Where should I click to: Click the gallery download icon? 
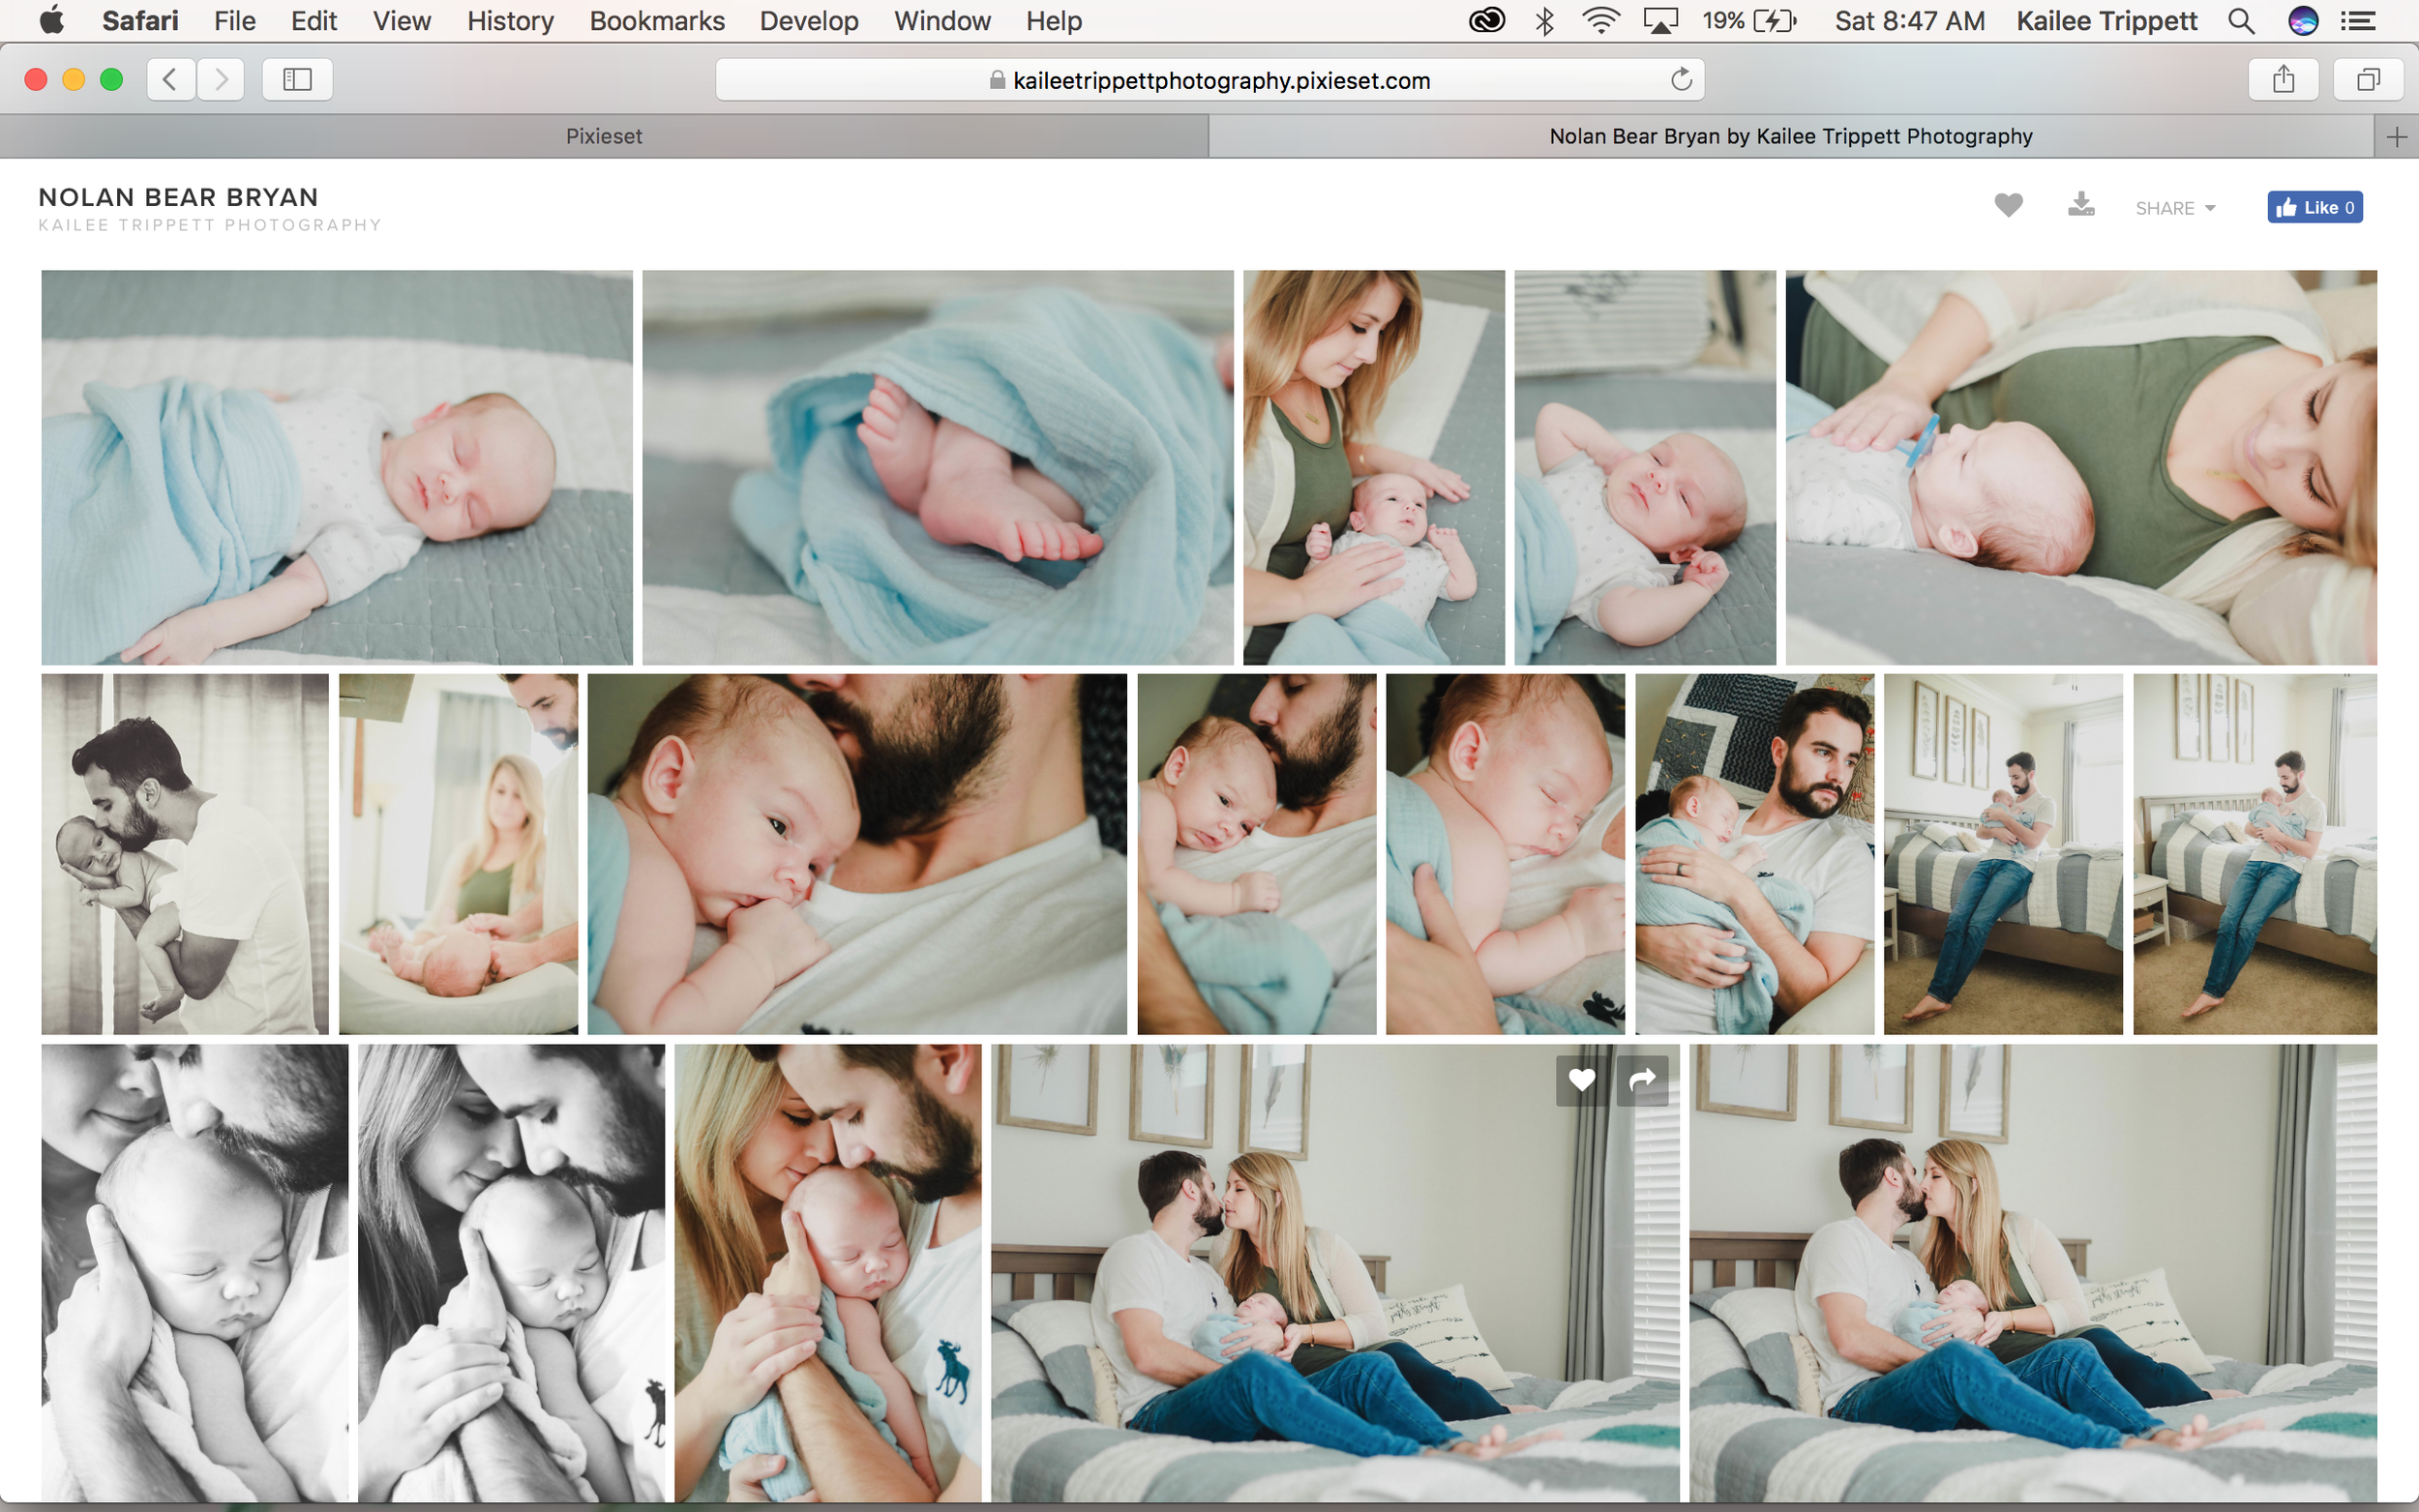pos(2081,205)
